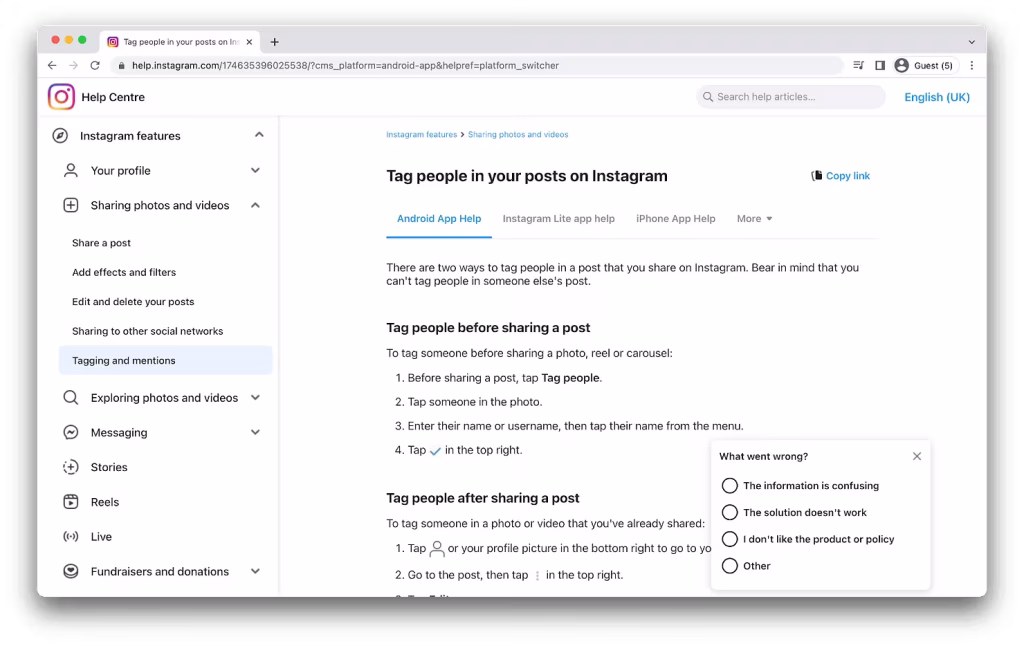Click the Stories icon in sidebar

tap(71, 467)
